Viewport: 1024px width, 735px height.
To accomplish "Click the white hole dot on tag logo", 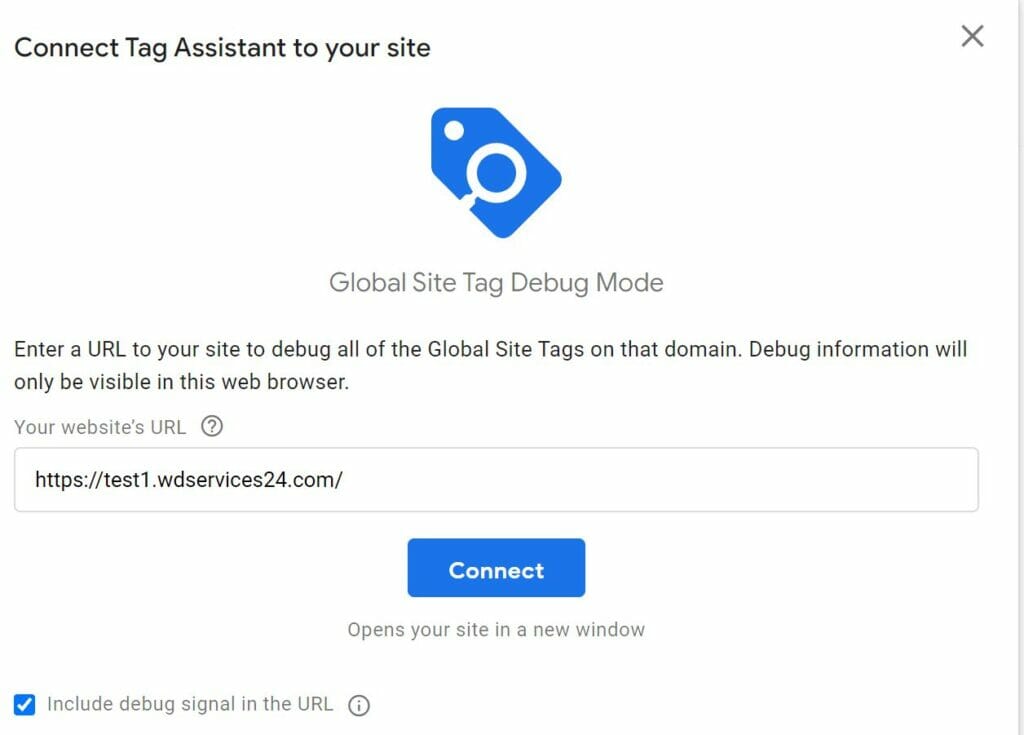I will click(454, 131).
